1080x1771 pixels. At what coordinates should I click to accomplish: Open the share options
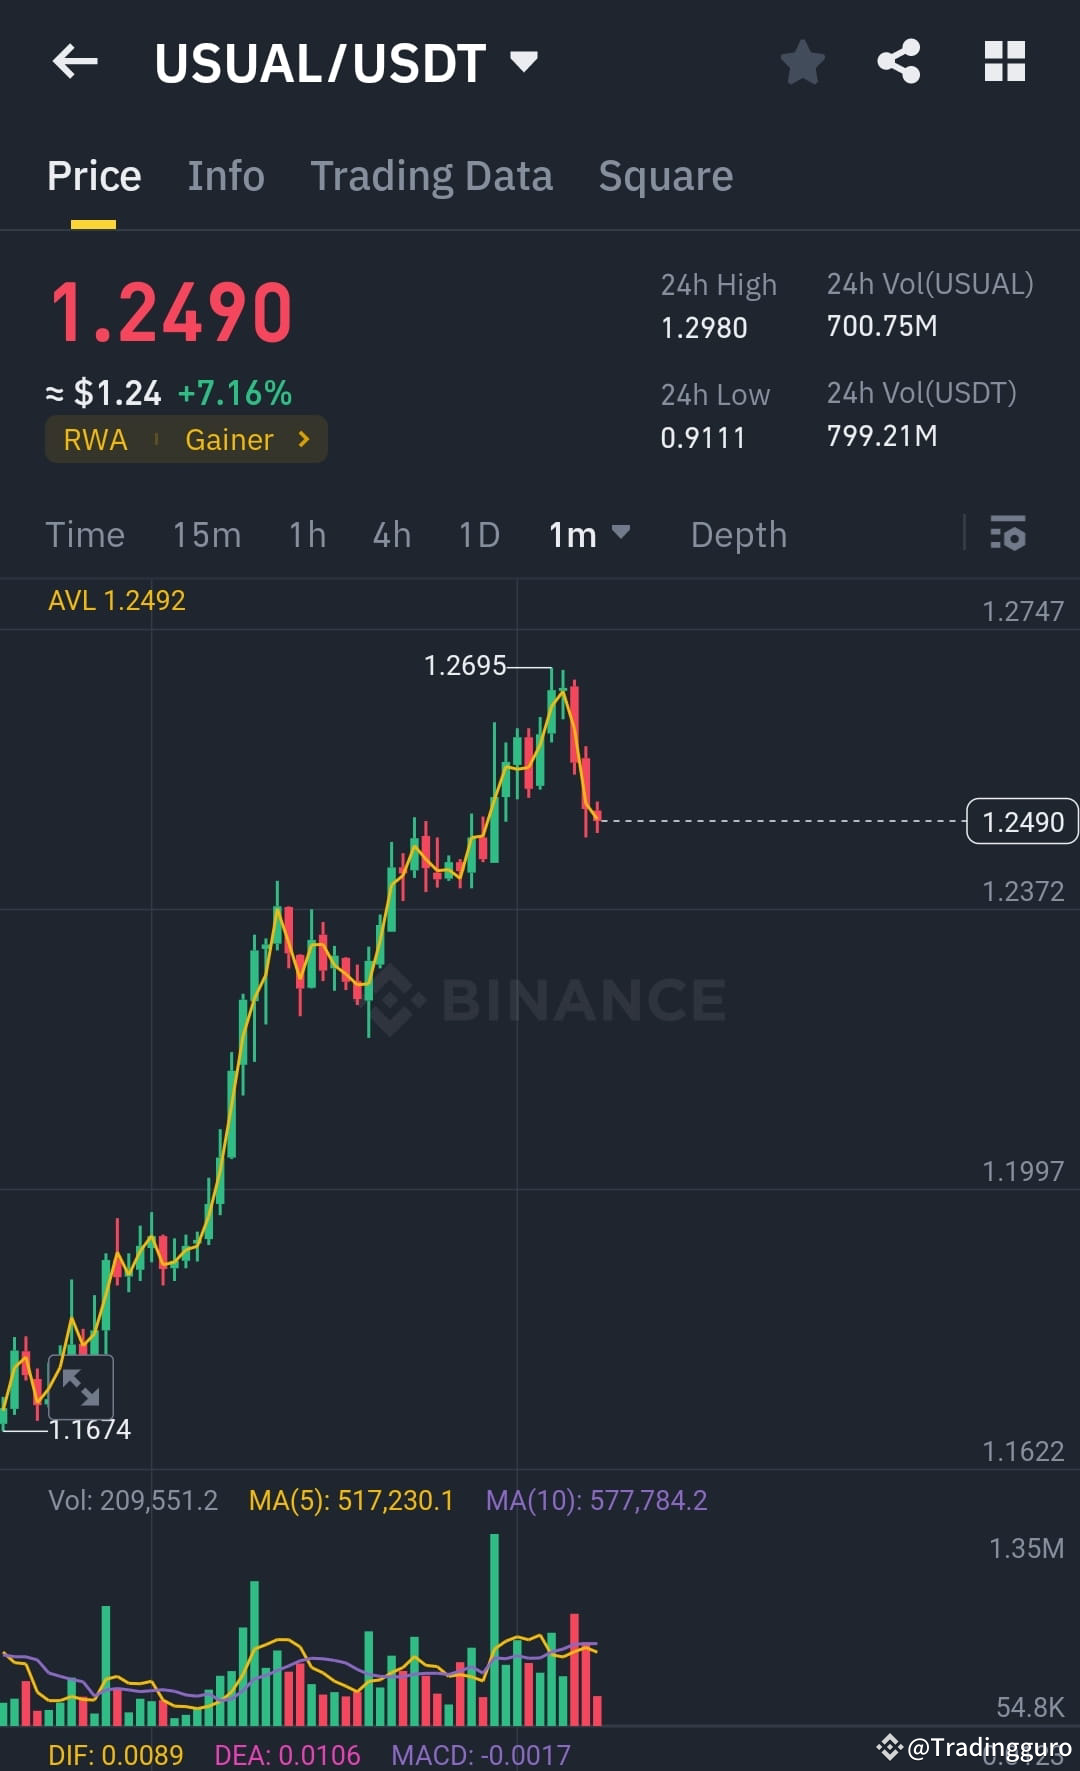(x=899, y=62)
